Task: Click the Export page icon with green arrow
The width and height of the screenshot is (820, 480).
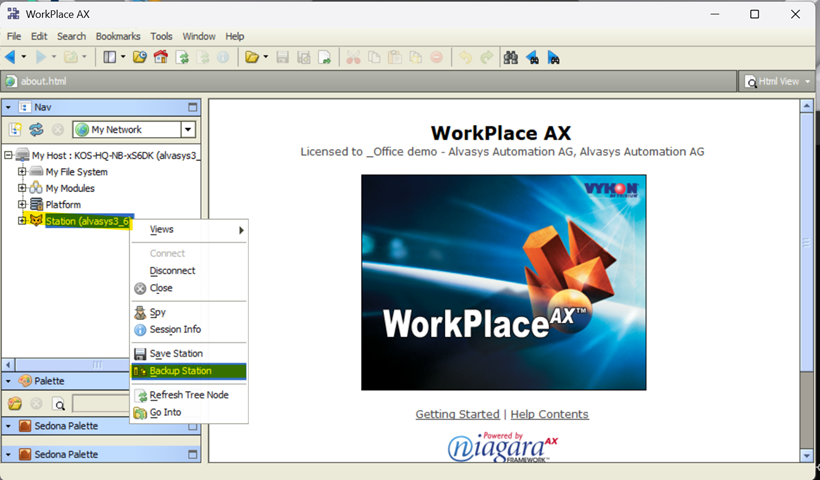Action: coord(325,58)
